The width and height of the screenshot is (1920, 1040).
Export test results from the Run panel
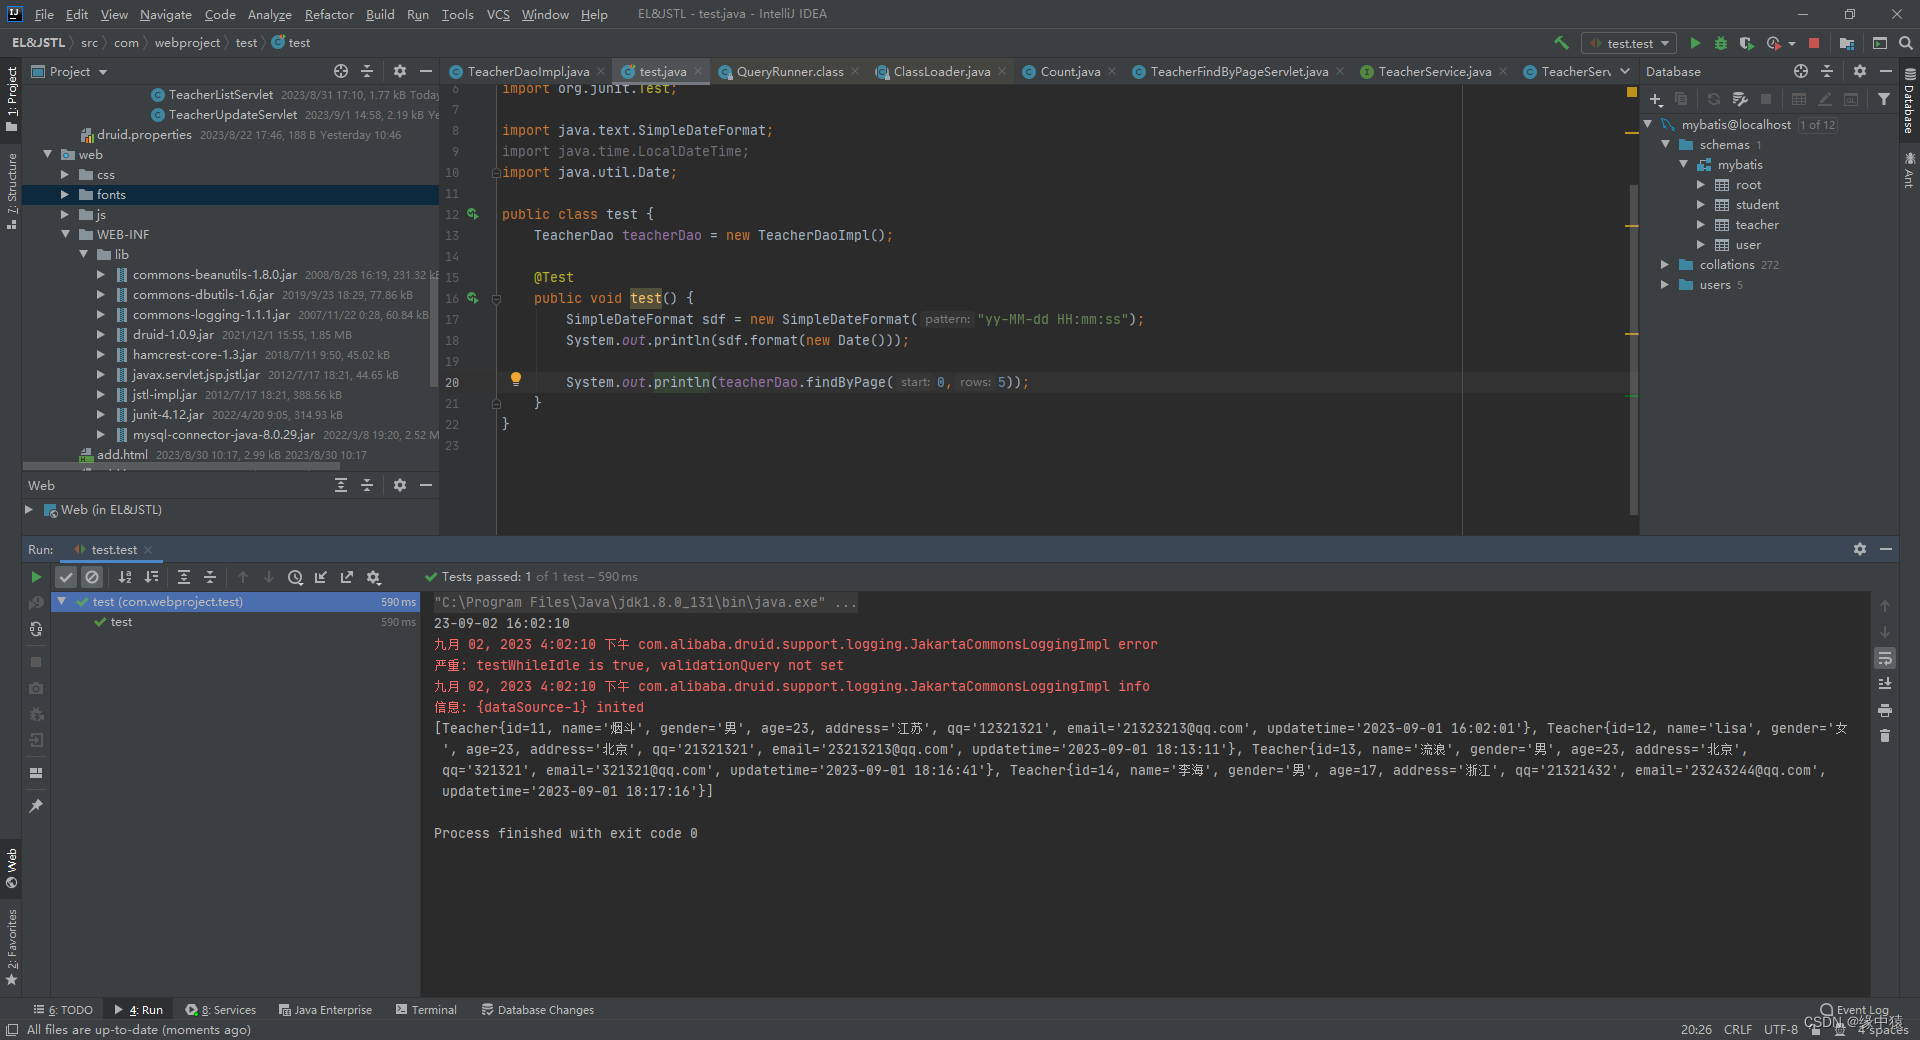[x=347, y=577]
